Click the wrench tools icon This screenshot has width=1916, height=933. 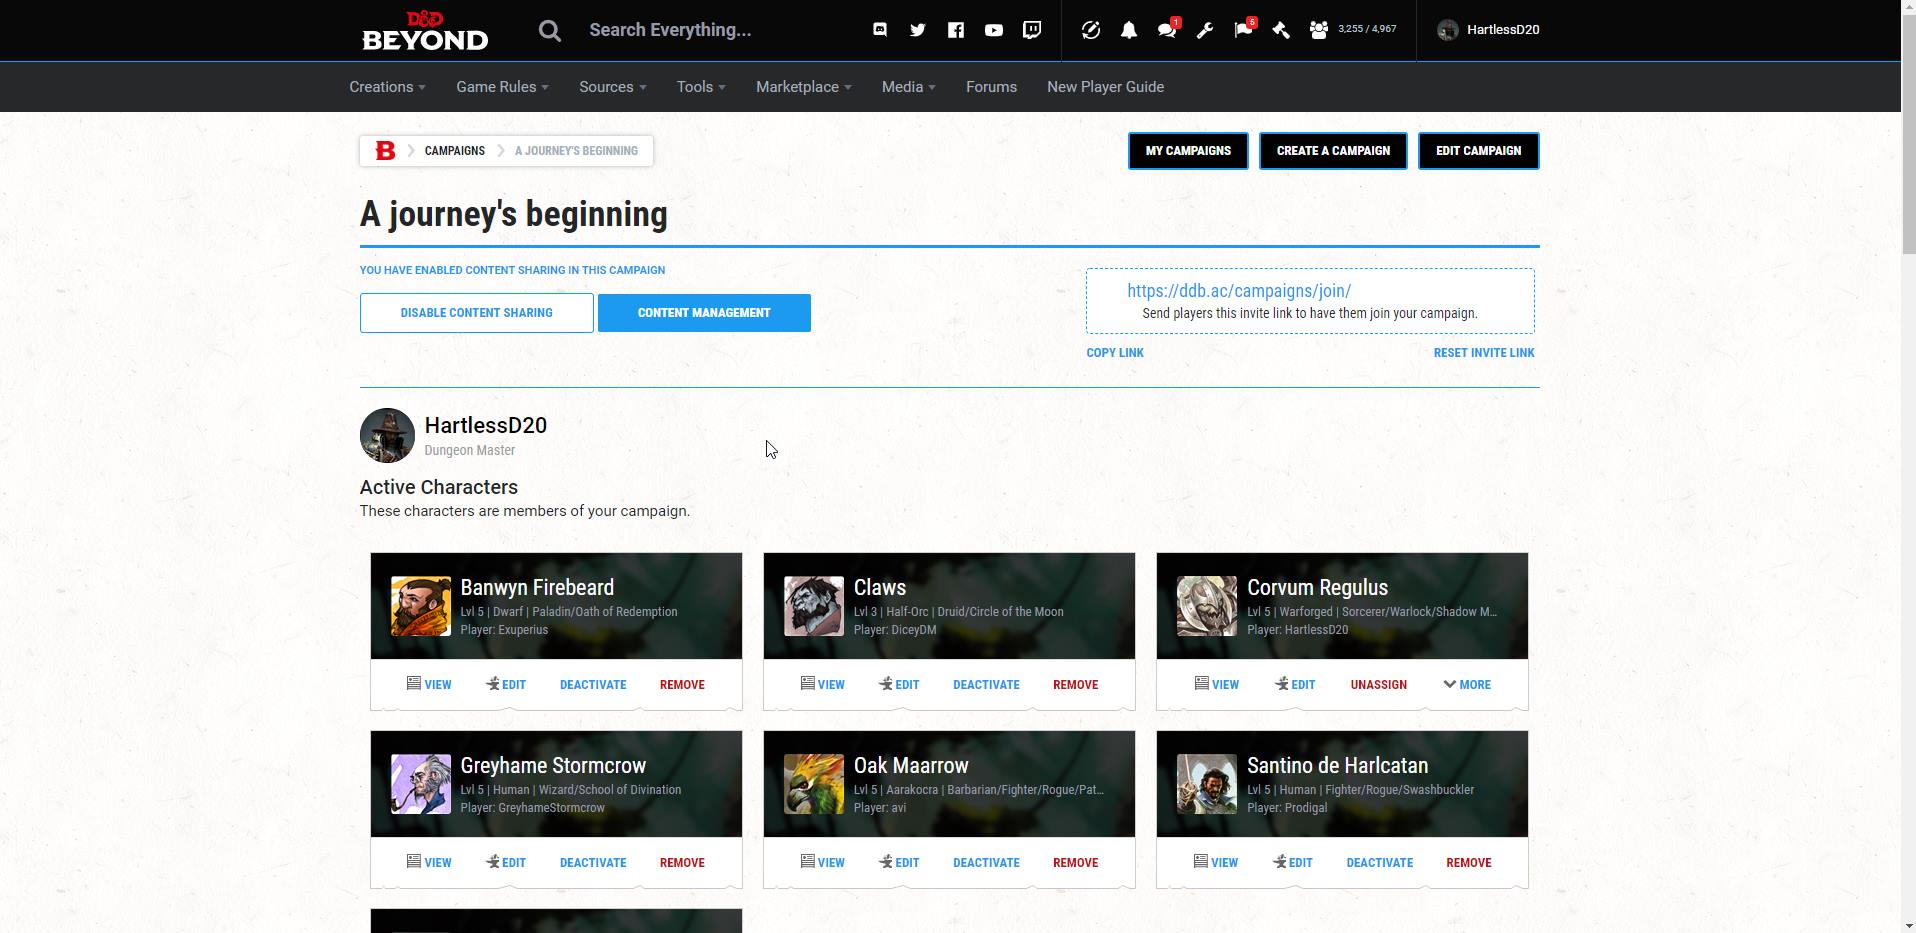1205,30
